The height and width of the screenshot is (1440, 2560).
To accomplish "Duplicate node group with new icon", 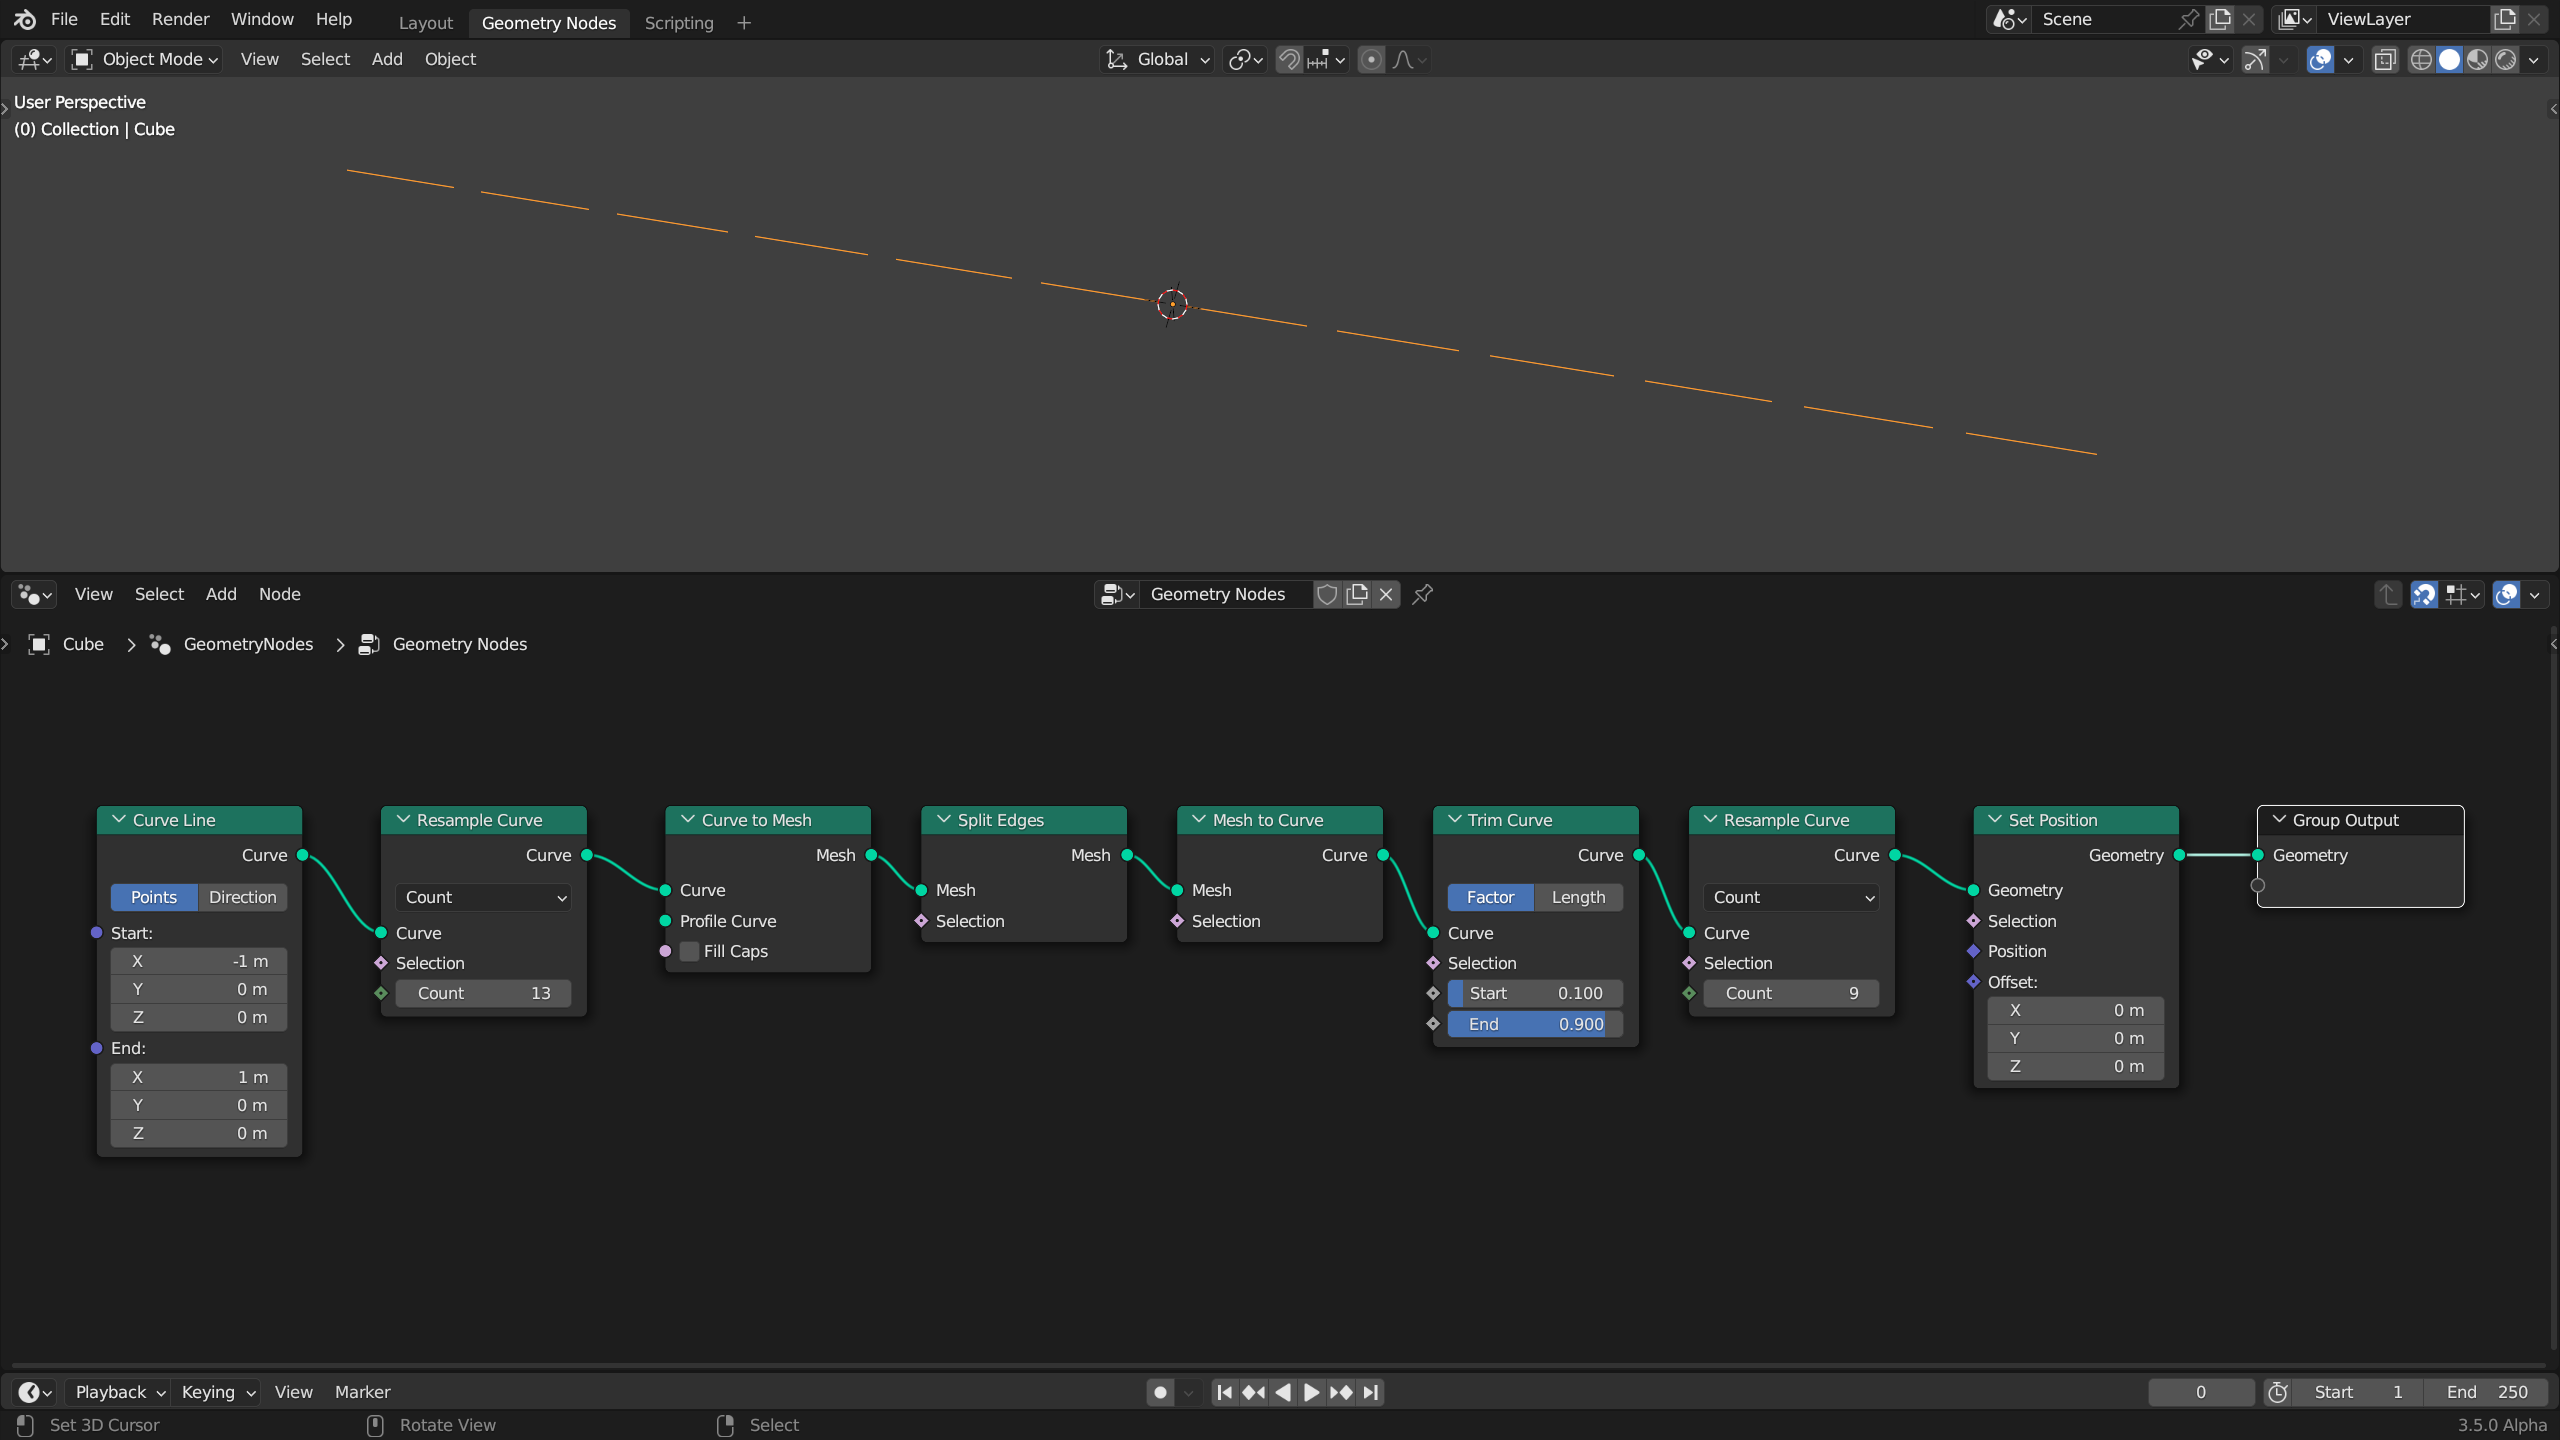I will coord(1357,595).
